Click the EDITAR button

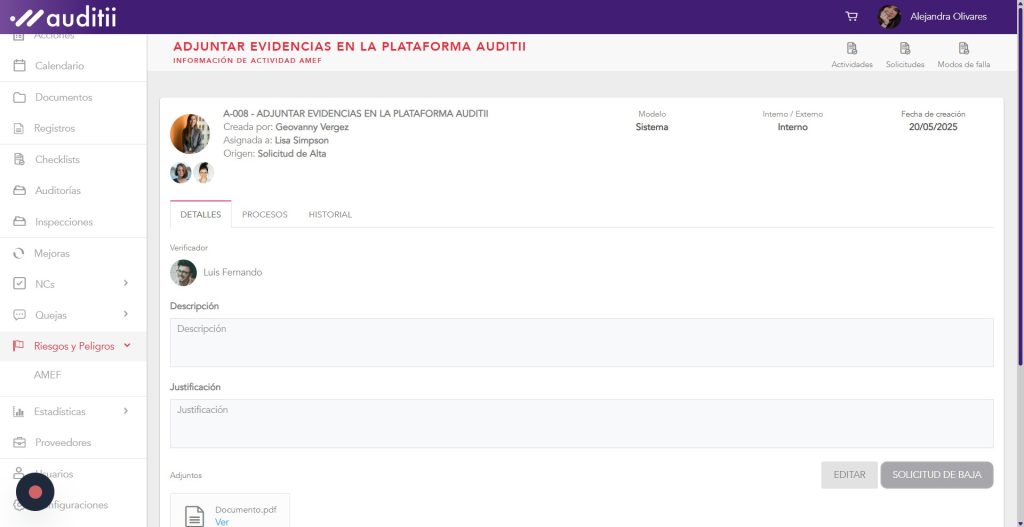[x=849, y=475]
